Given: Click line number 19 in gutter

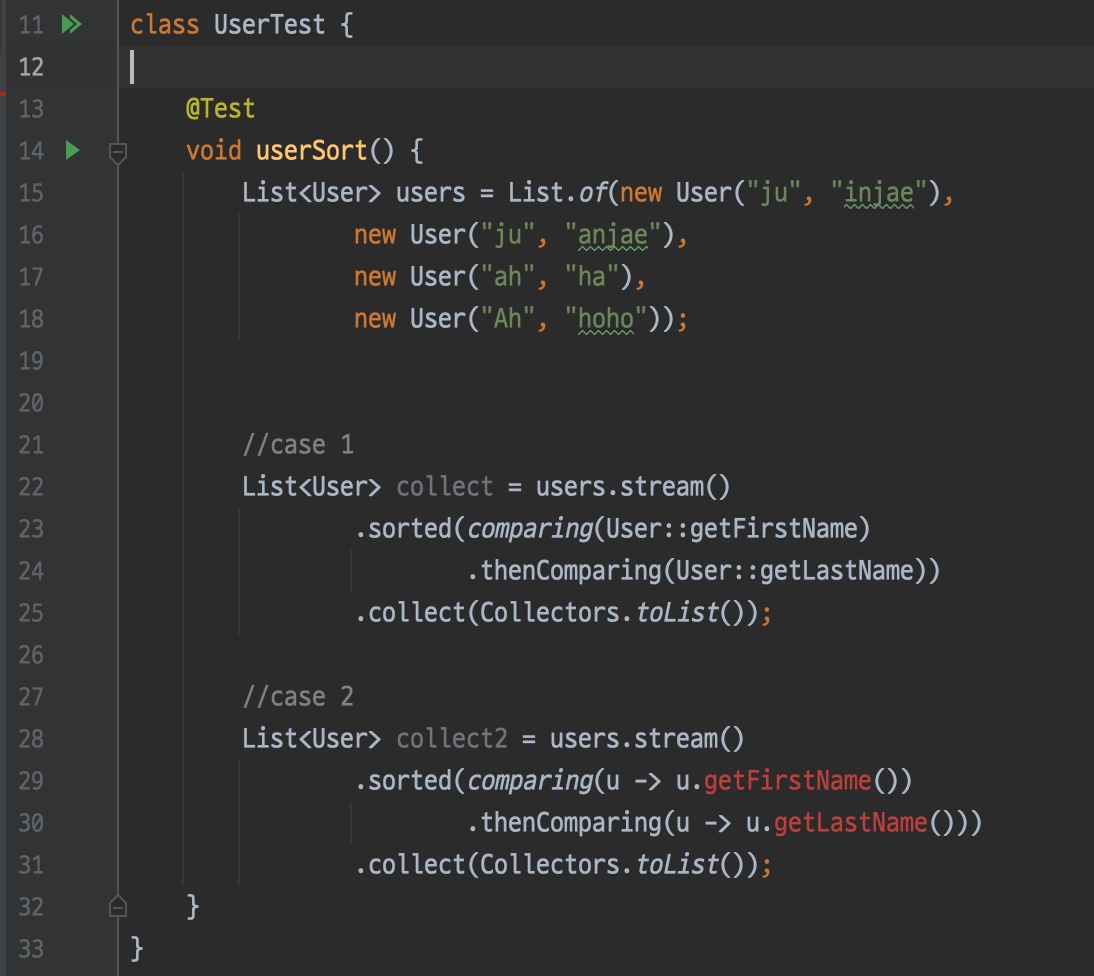Looking at the screenshot, I should [x=31, y=361].
